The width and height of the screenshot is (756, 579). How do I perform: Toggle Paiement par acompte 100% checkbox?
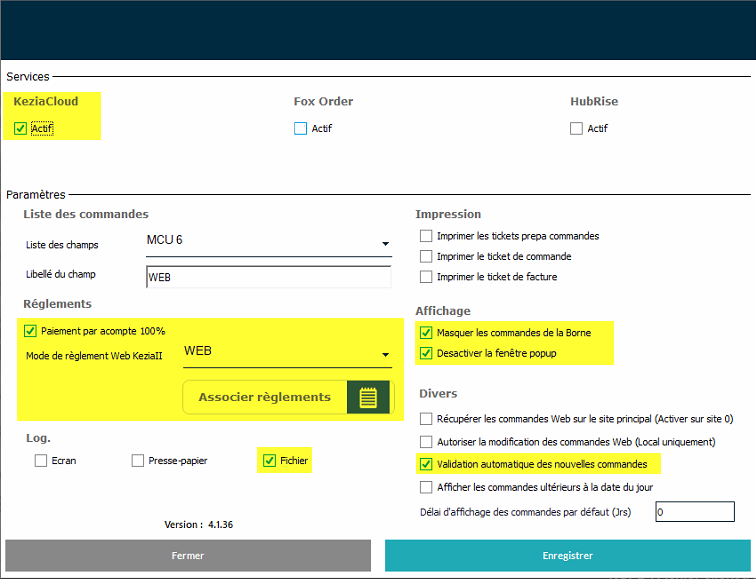click(30, 331)
